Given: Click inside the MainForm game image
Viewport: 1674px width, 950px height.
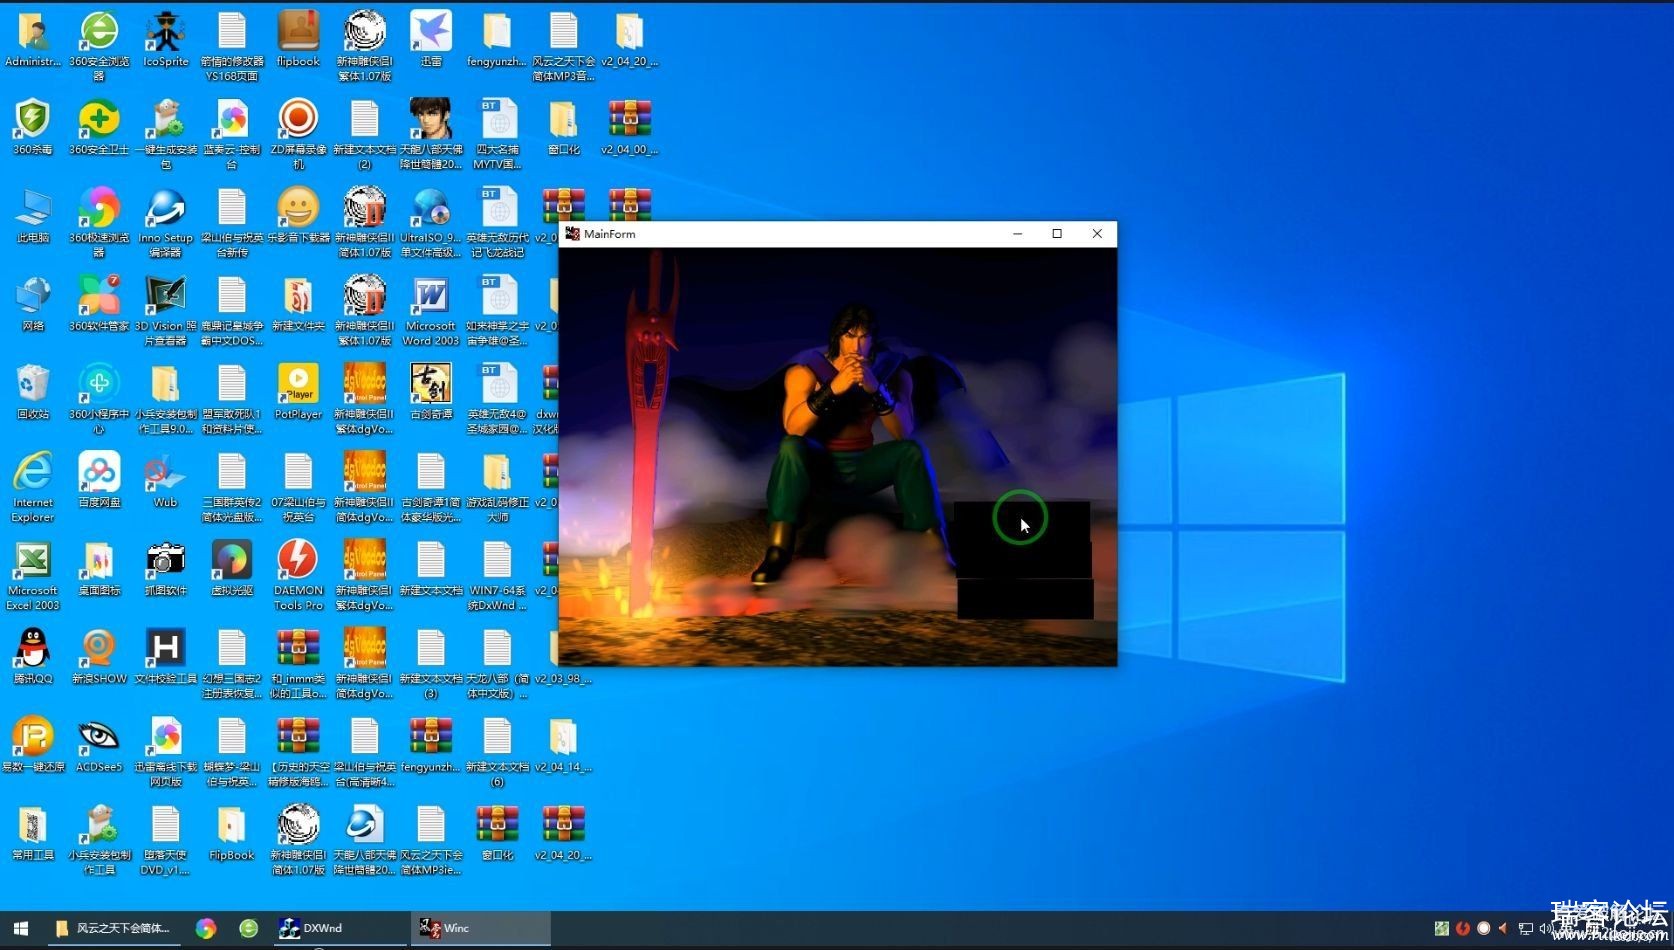Looking at the screenshot, I should click(838, 457).
